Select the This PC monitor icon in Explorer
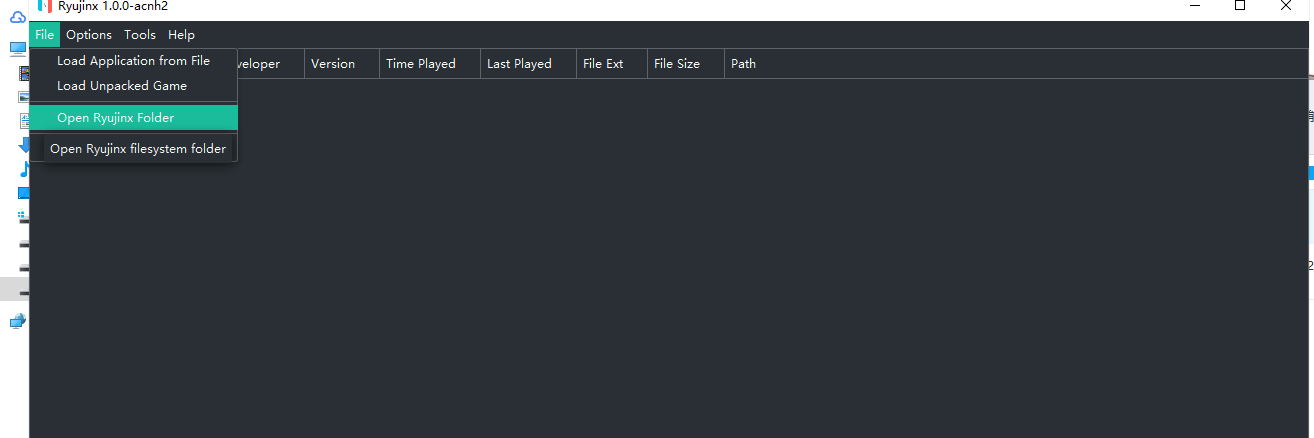 [18, 48]
